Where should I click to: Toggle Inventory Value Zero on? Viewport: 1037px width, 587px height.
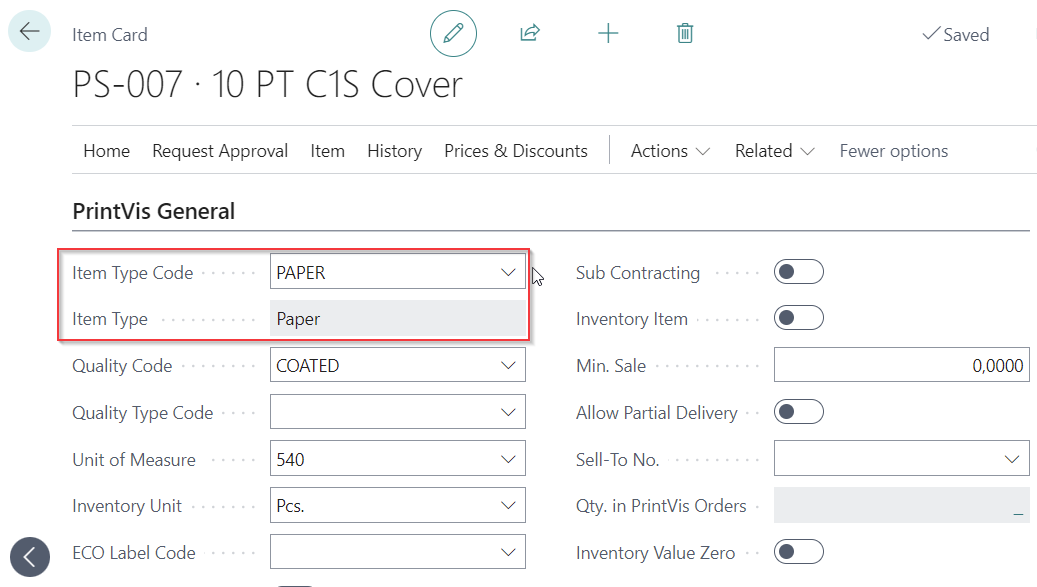(x=798, y=551)
